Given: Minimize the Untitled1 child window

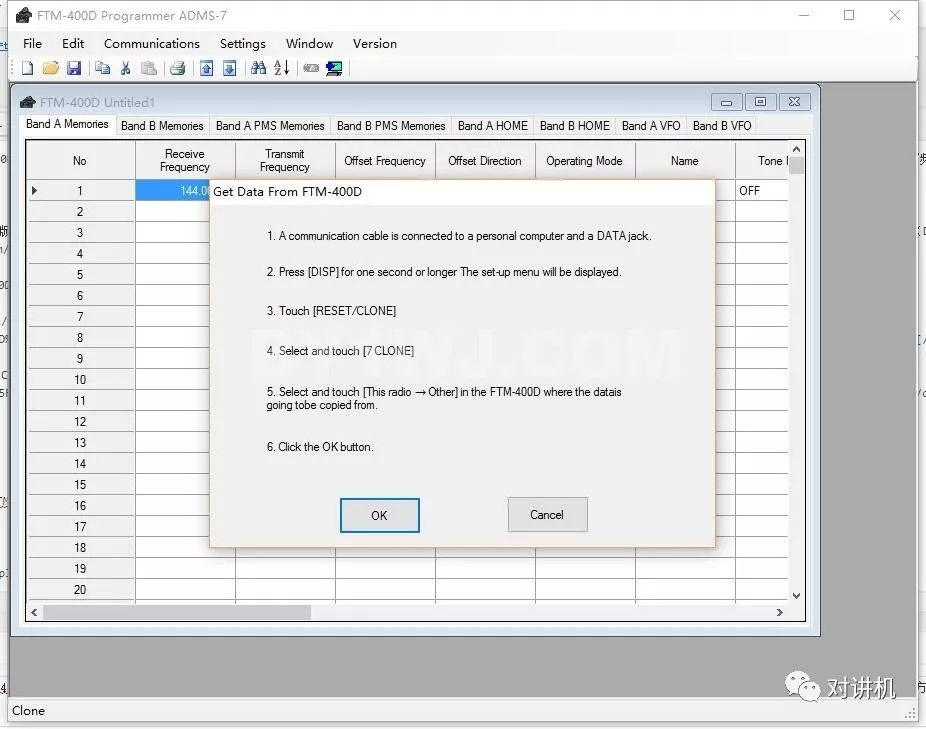Looking at the screenshot, I should [726, 102].
